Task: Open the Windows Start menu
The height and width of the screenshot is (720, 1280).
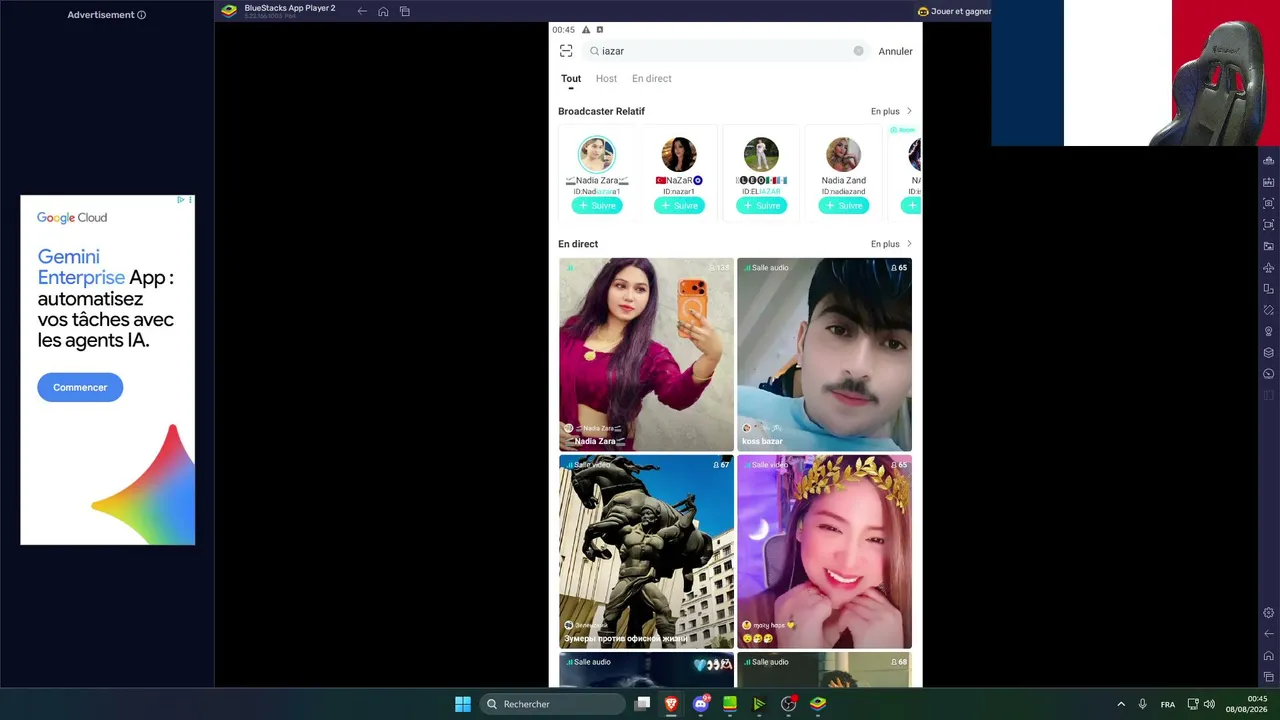Action: (x=463, y=704)
